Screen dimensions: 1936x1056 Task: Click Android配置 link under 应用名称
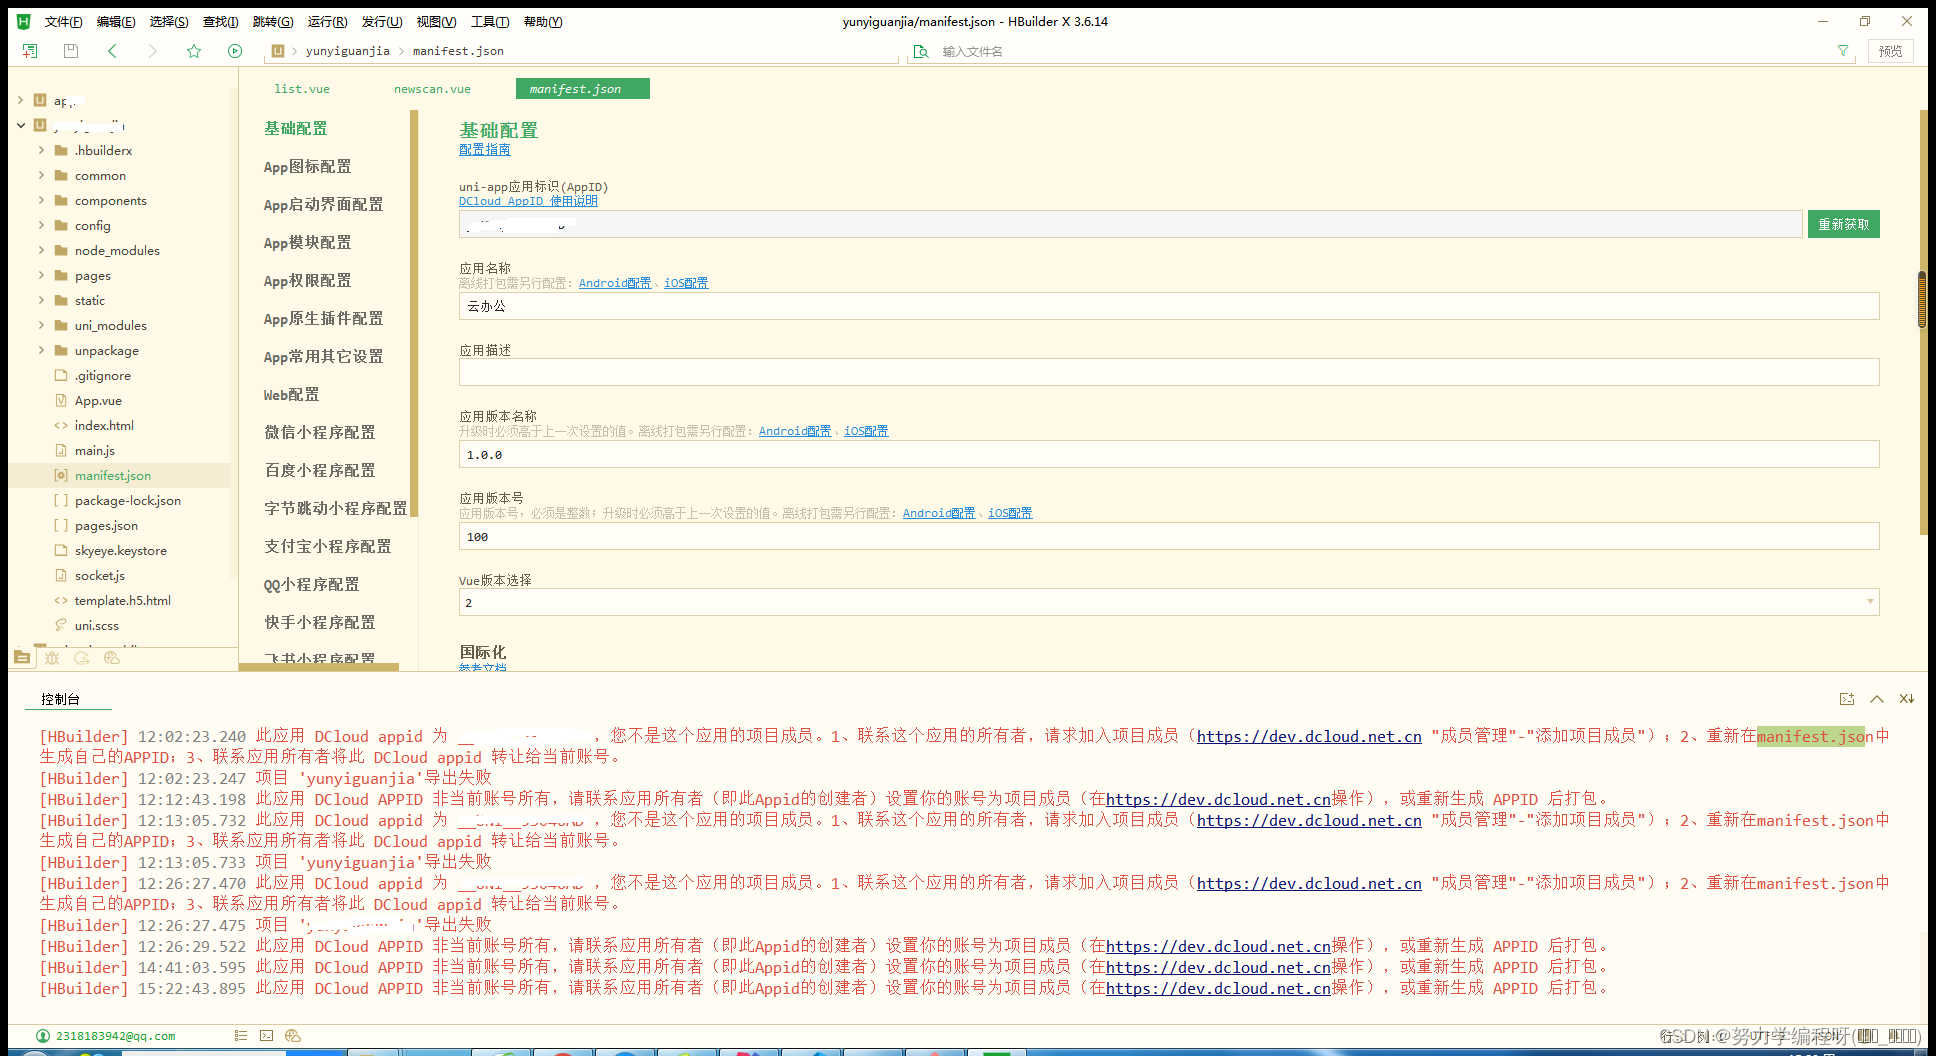615,283
